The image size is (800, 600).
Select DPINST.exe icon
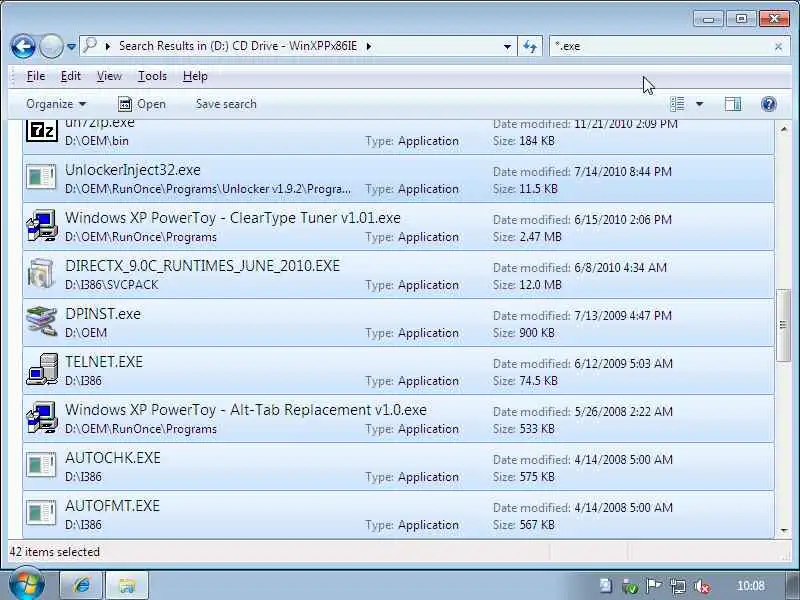coord(41,321)
